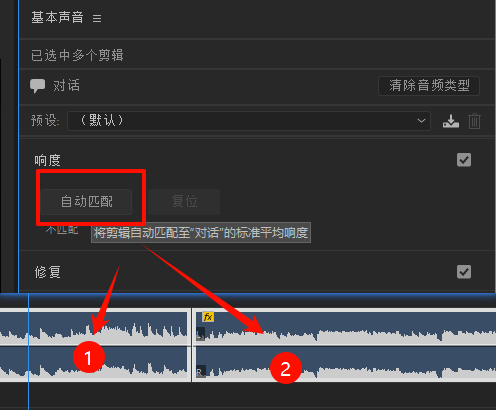This screenshot has height=410, width=496.
Task: Toggle the 响度 checkbox
Action: pyautogui.click(x=464, y=160)
